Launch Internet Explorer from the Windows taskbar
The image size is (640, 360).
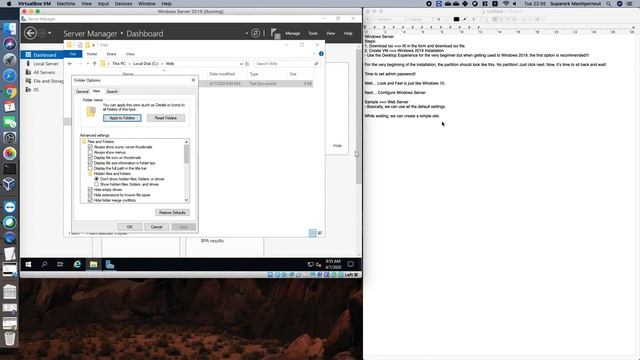tap(77, 264)
